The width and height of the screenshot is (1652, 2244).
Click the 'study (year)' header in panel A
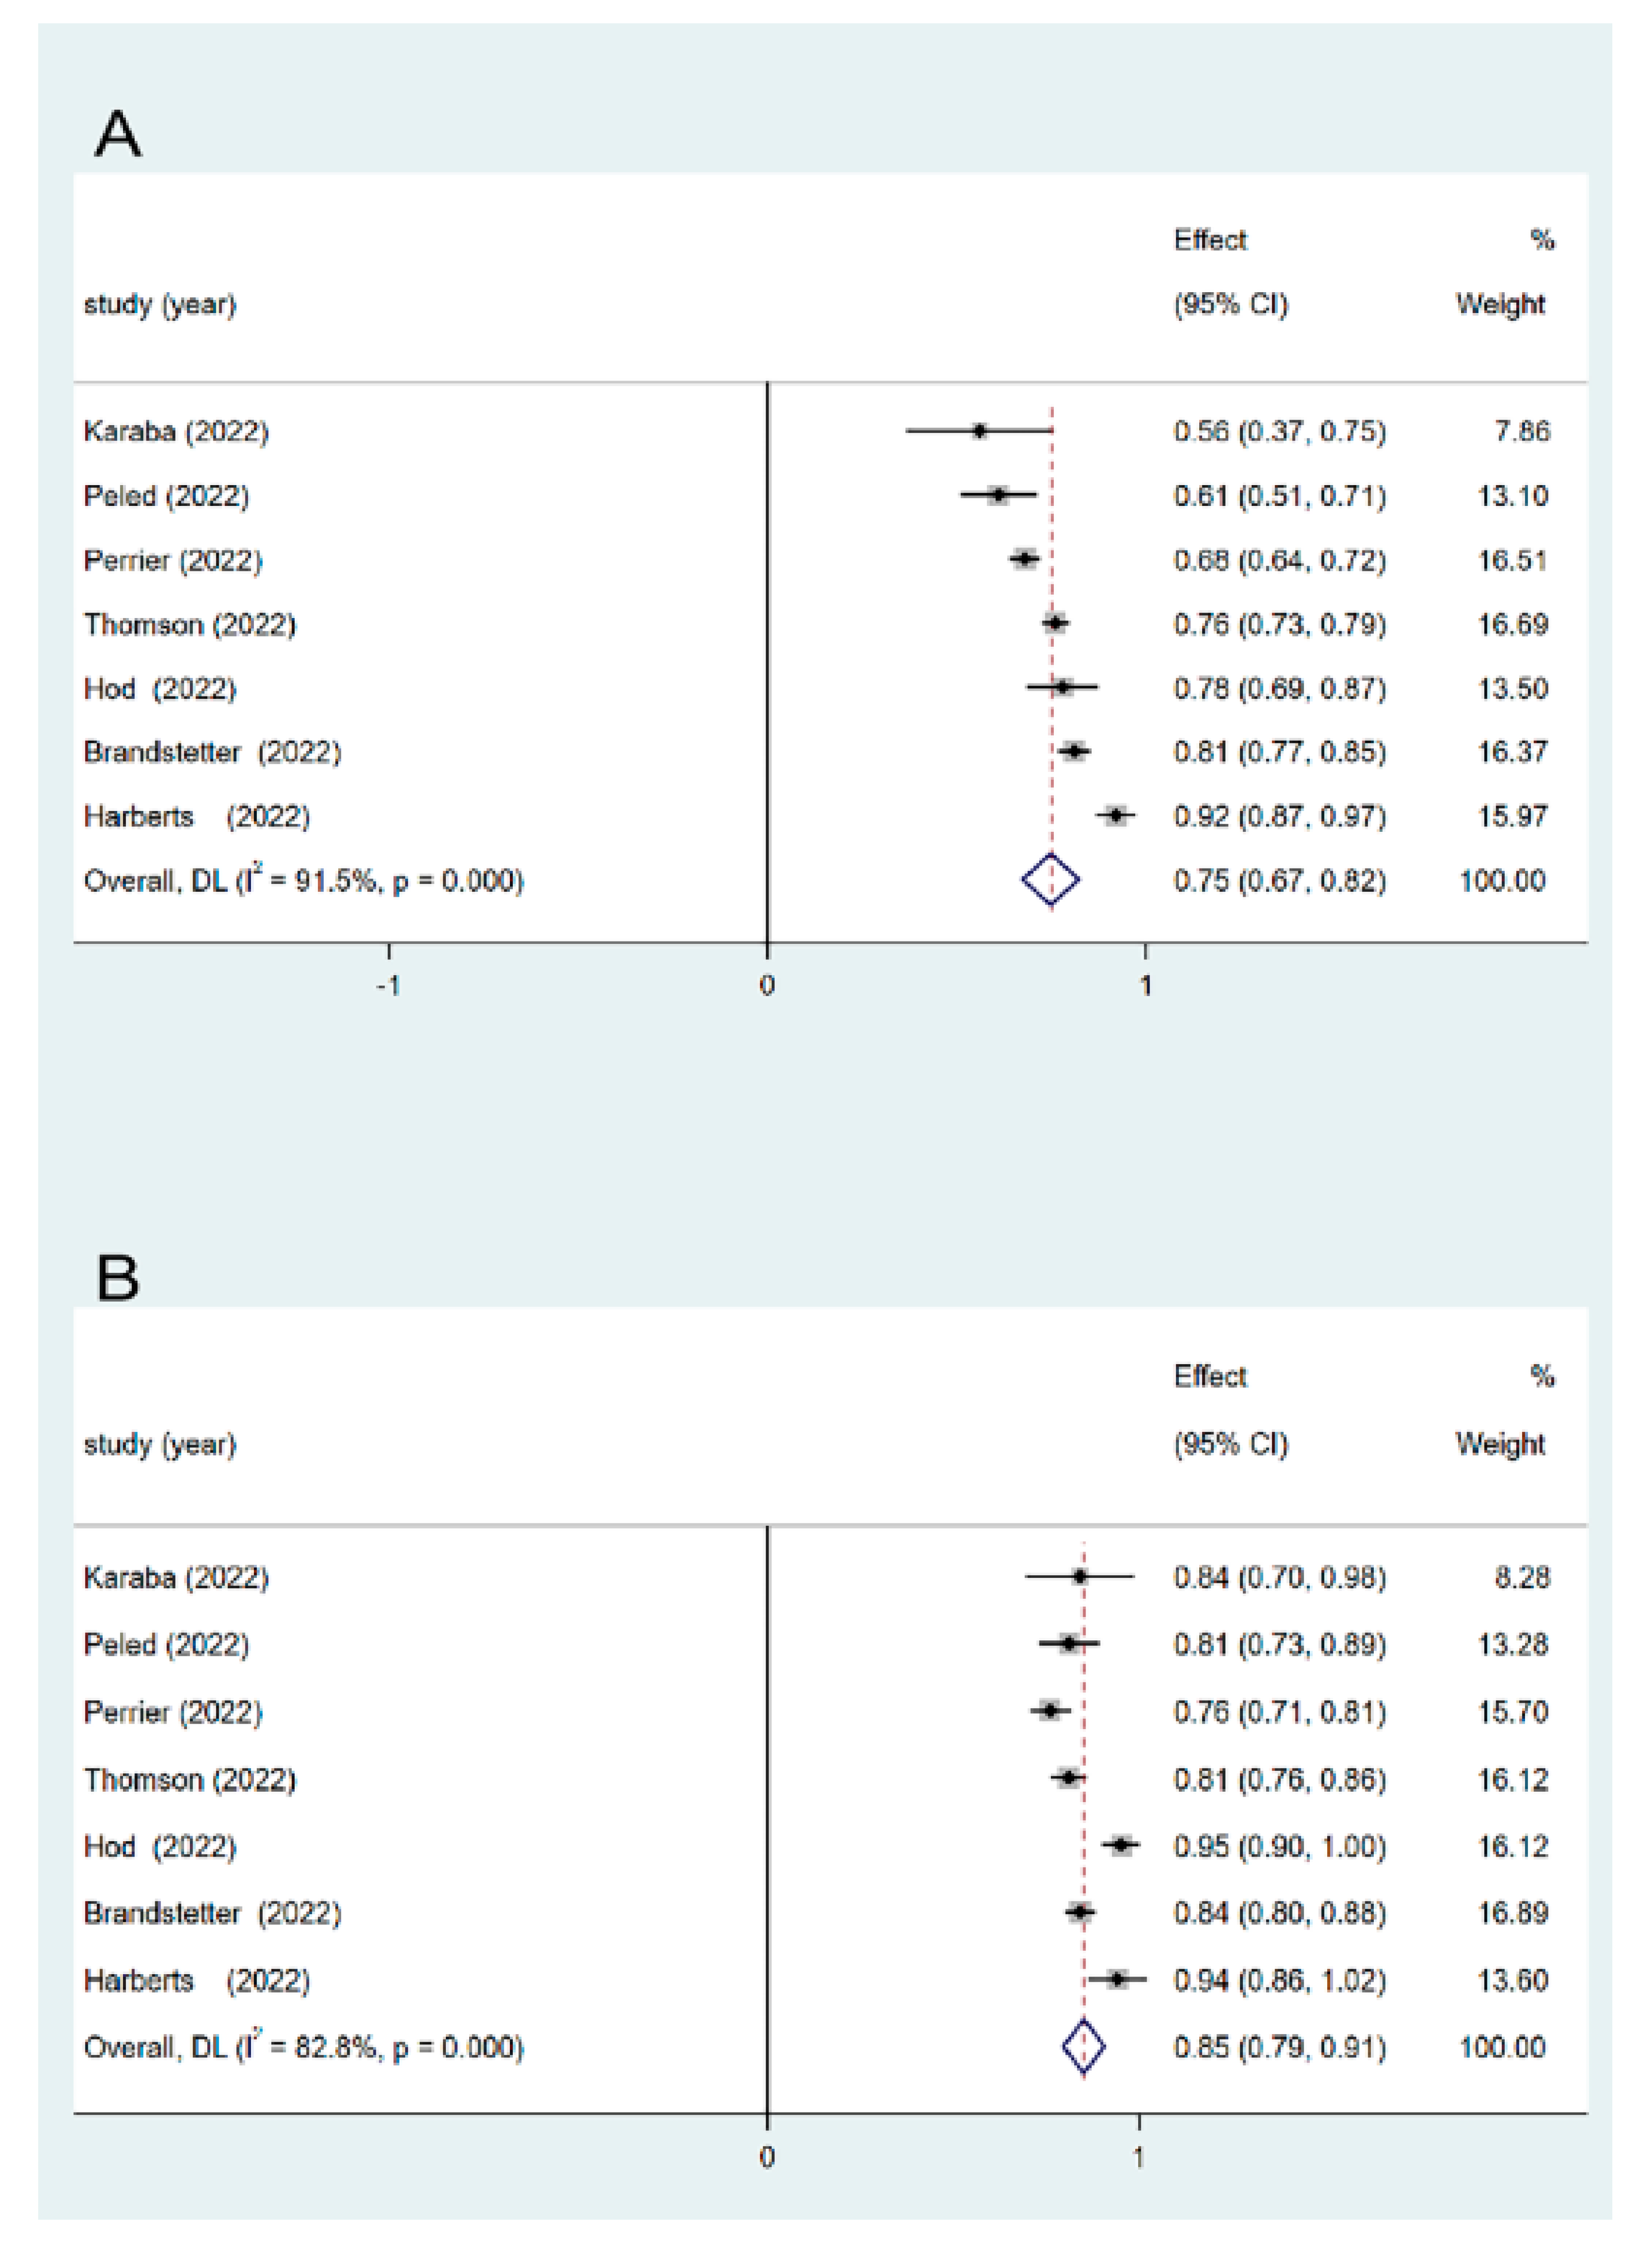(160, 304)
